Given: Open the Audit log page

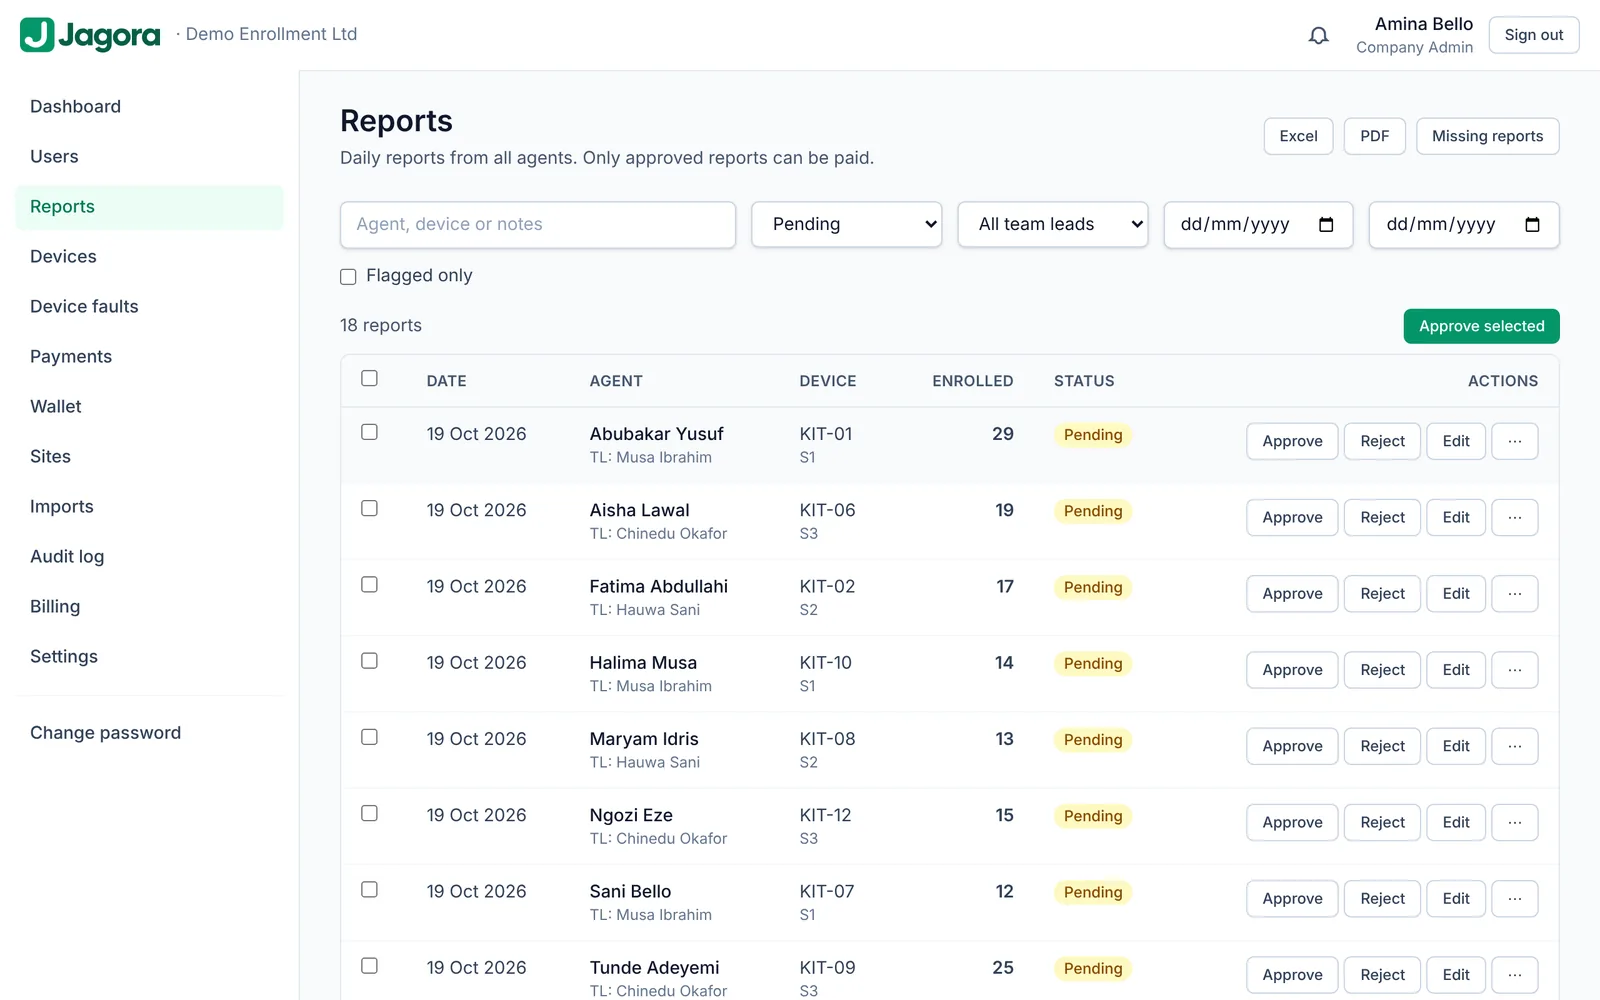Looking at the screenshot, I should click(x=150, y=557).
